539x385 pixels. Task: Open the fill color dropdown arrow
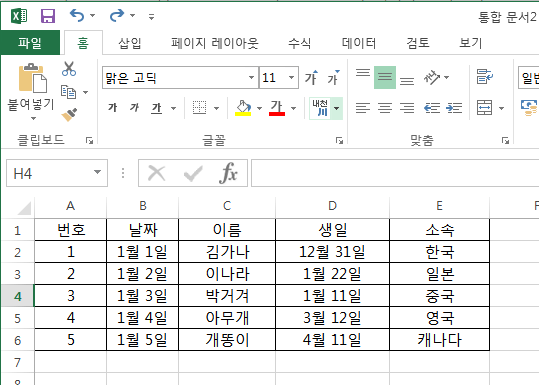point(260,108)
